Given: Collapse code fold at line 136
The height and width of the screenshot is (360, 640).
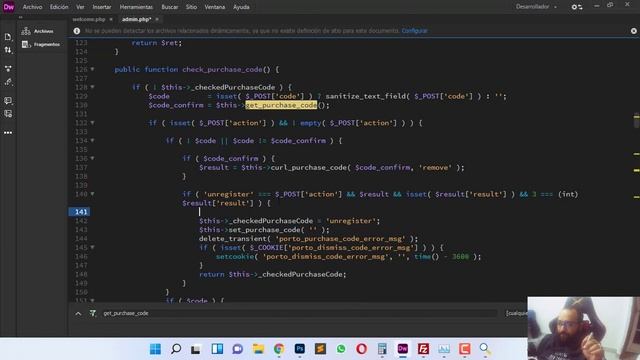Looking at the screenshot, I should coord(92,158).
